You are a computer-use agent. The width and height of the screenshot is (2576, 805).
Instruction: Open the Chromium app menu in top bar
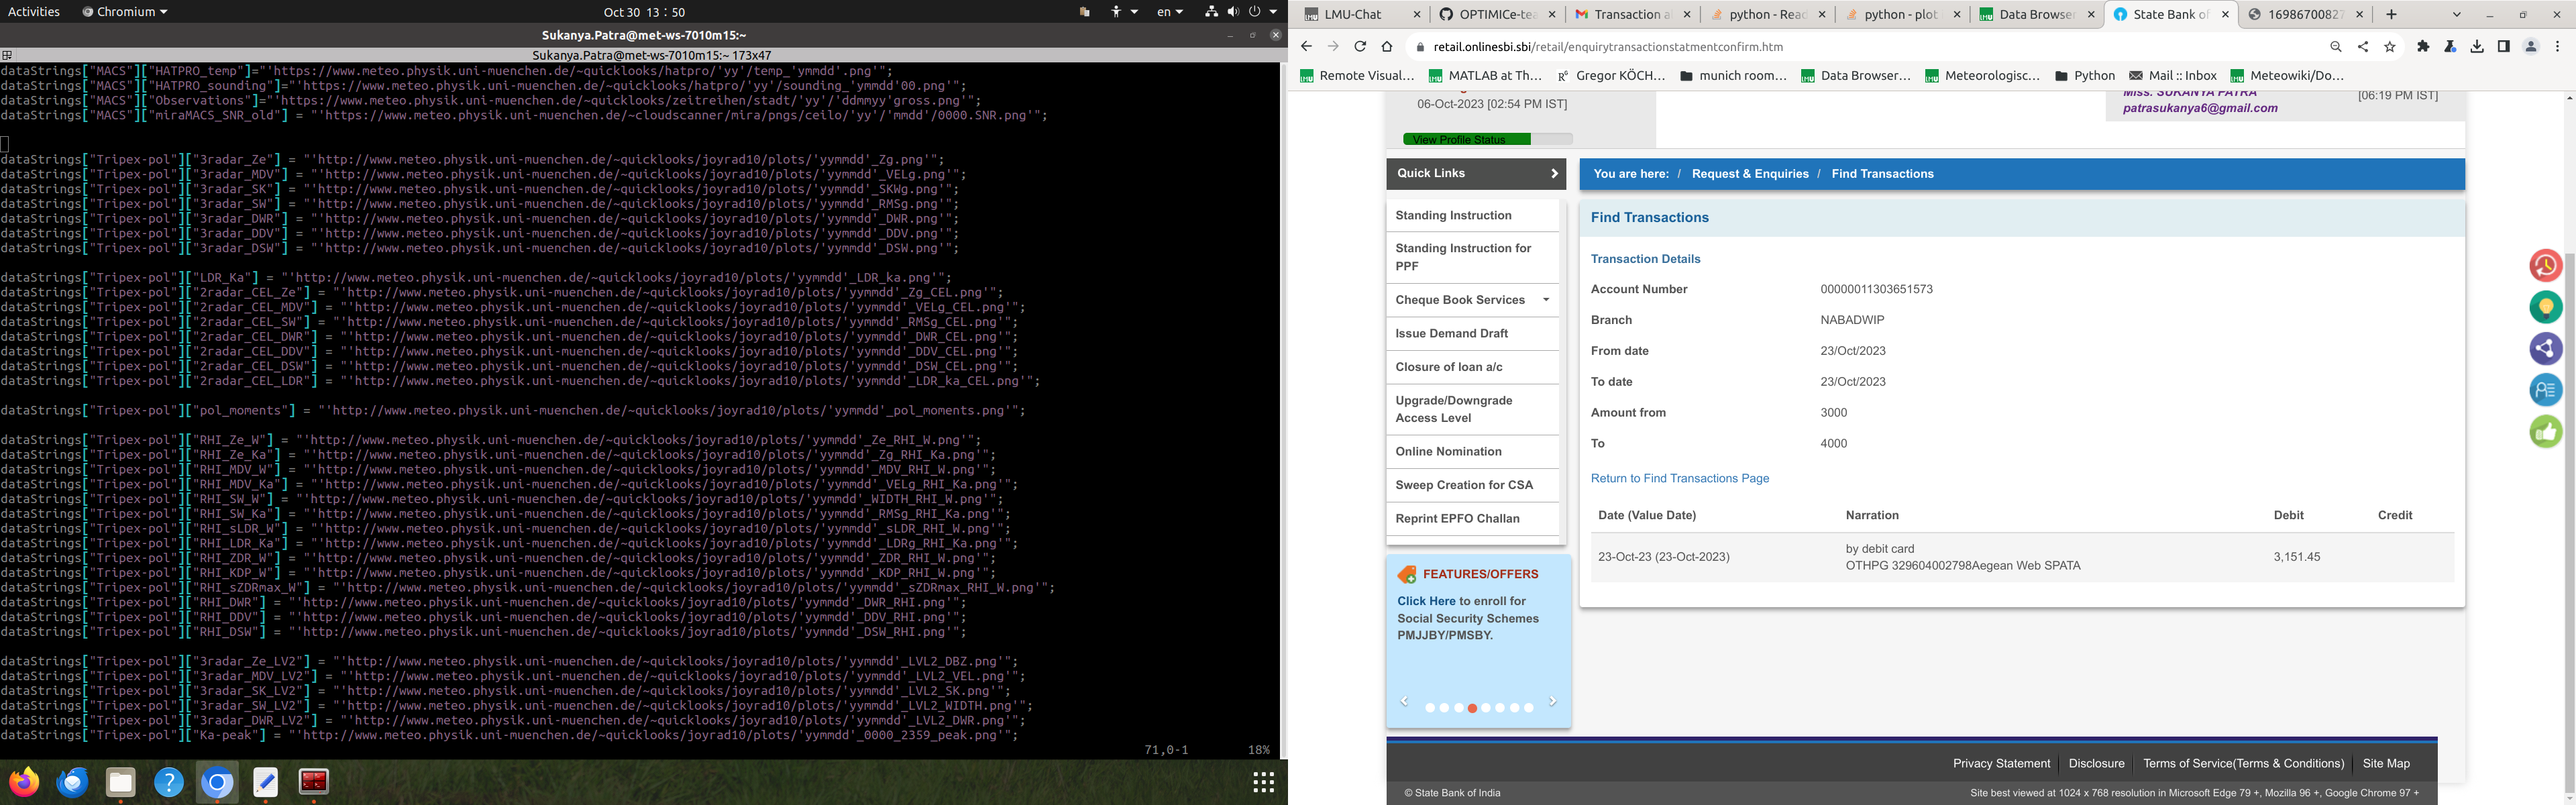point(125,12)
